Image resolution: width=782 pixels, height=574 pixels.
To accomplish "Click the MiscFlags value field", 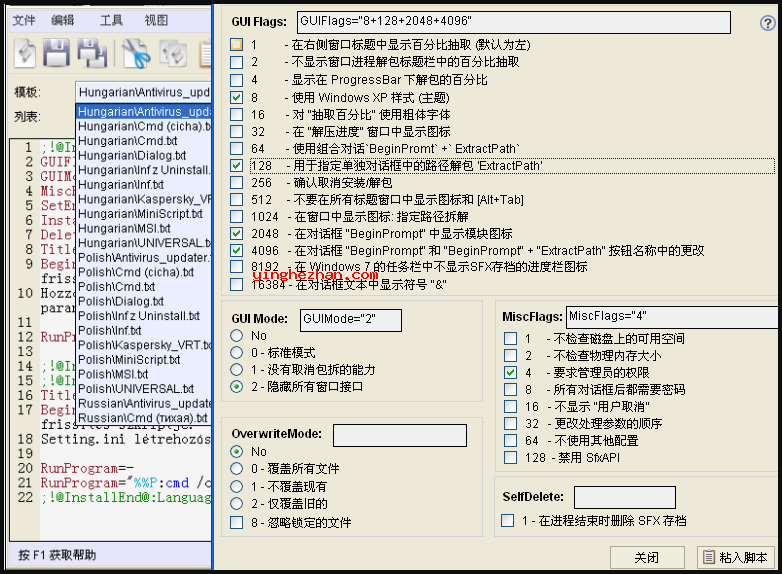I will point(672,317).
